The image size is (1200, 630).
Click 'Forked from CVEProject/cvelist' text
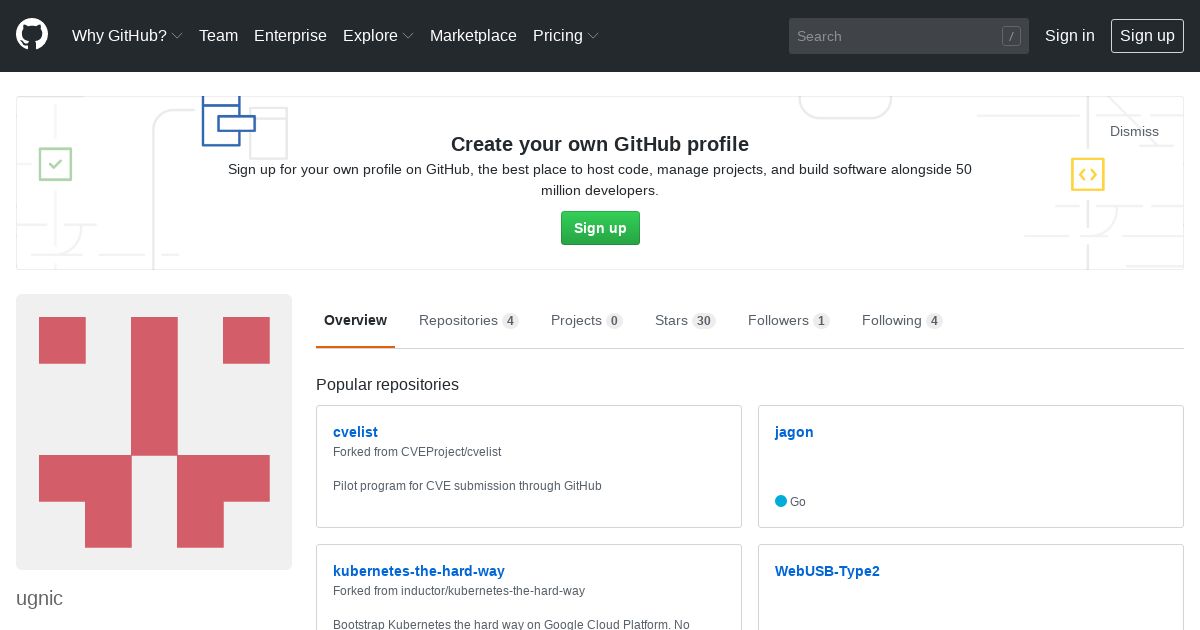point(417,452)
